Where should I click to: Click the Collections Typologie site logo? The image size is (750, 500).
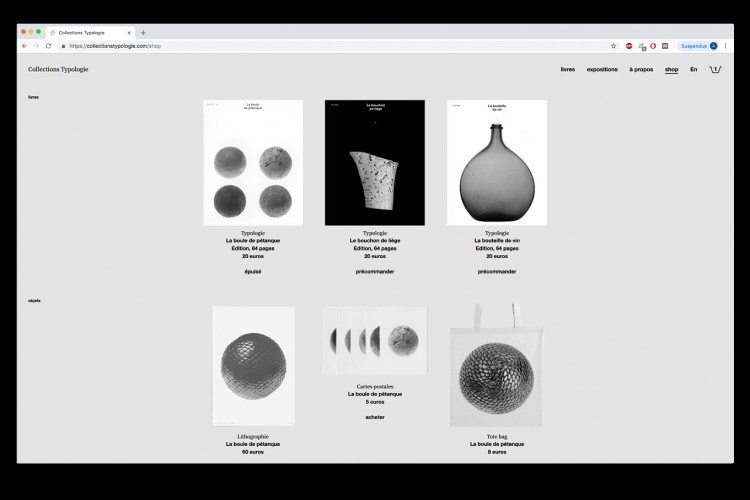(x=58, y=69)
